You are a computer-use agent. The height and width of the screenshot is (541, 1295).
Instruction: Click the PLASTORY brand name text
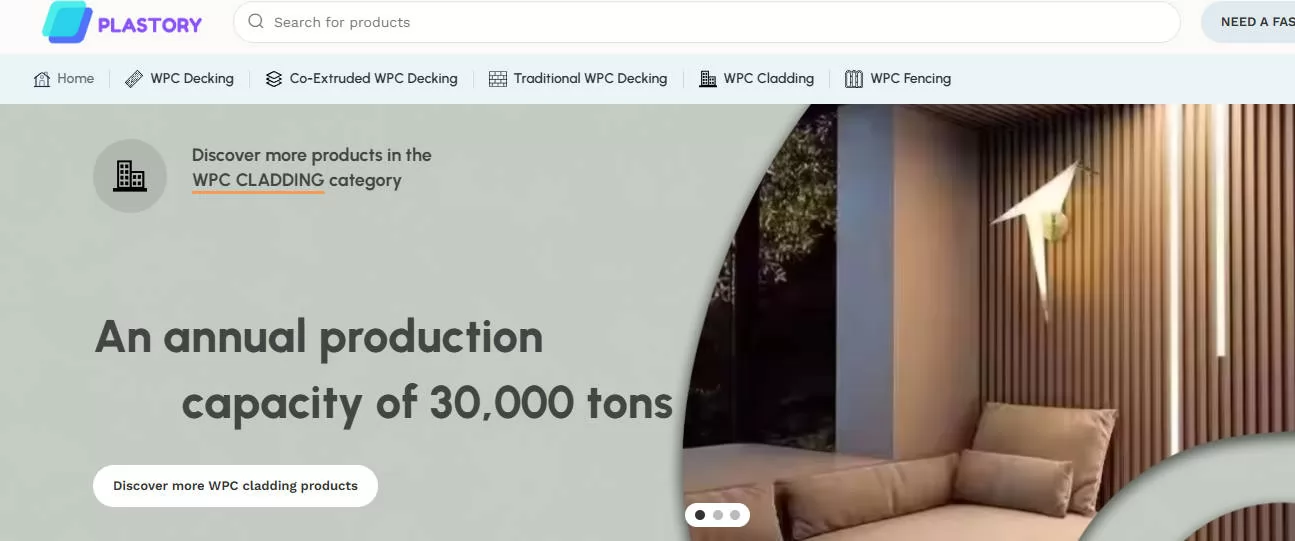[150, 24]
